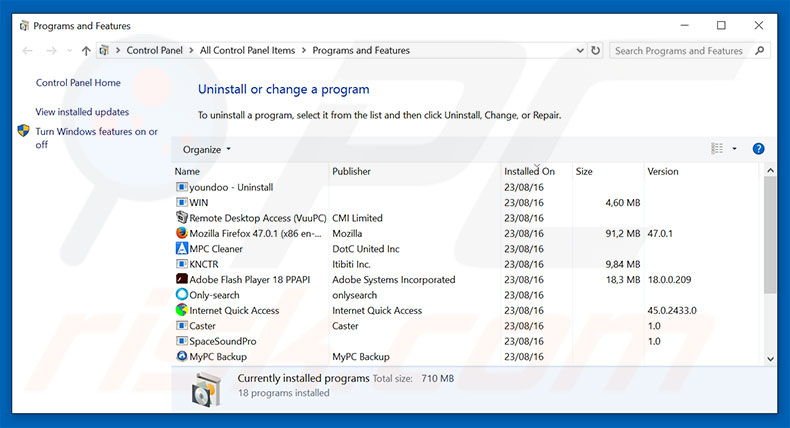The width and height of the screenshot is (790, 428).
Task: Click the search magnifier icon
Action: [x=760, y=50]
